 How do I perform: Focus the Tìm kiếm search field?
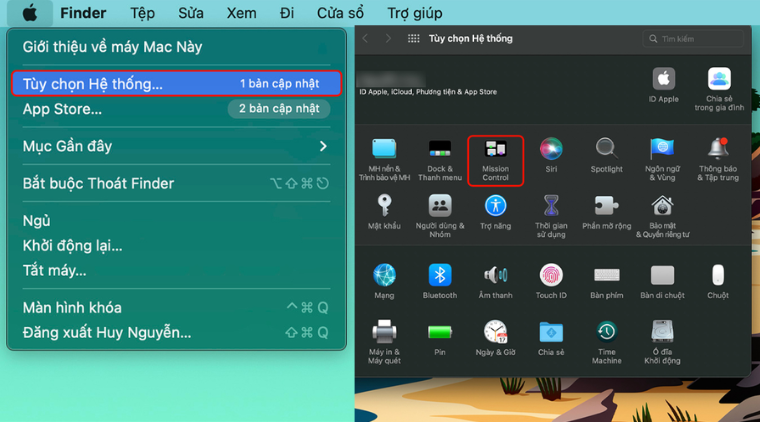click(x=693, y=39)
